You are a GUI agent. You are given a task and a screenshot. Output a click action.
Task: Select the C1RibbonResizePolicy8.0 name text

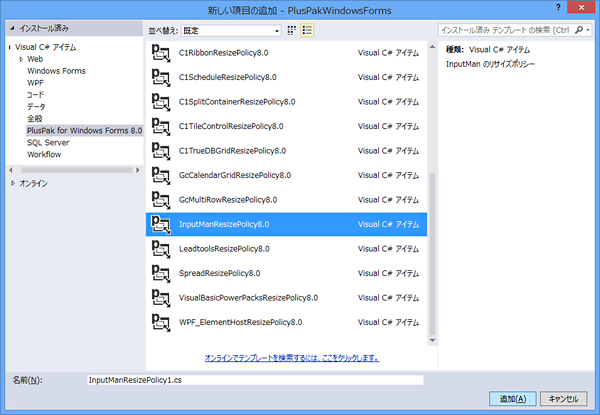(x=223, y=53)
